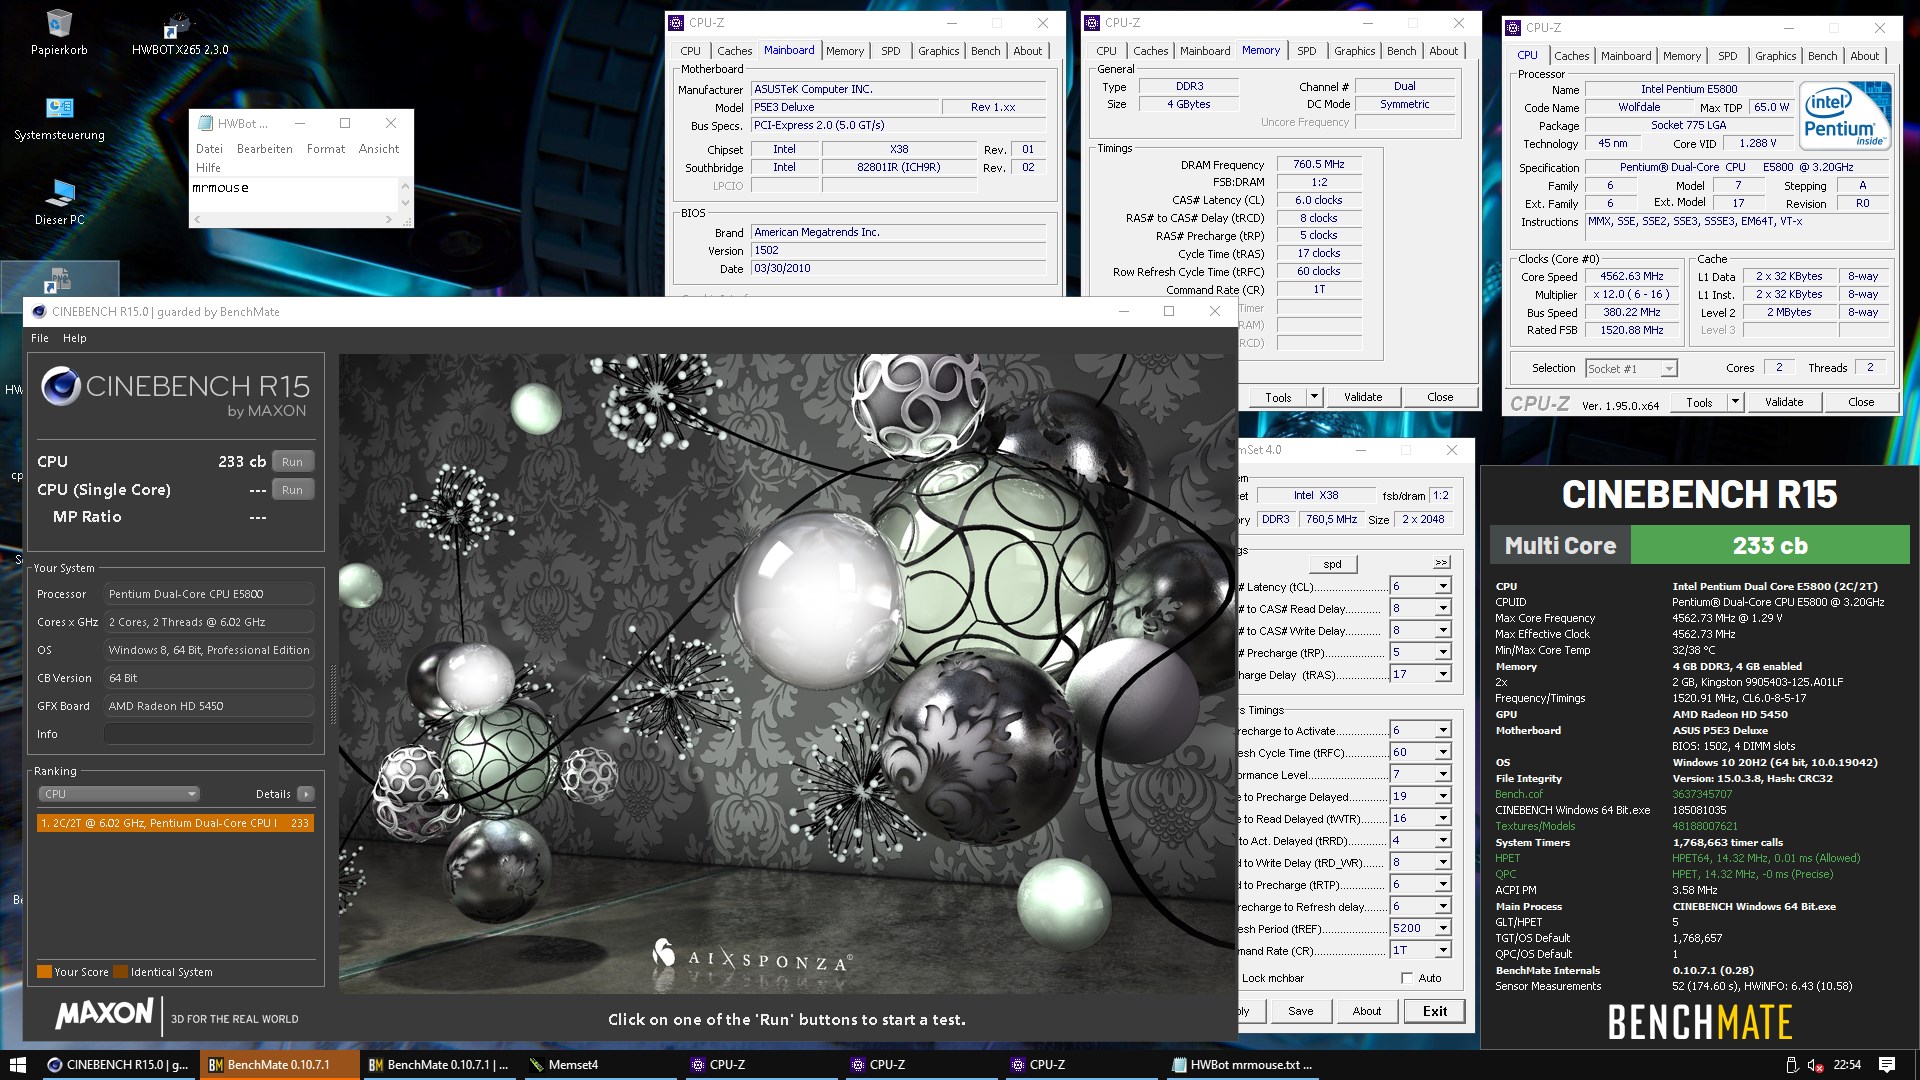Switch to CINEBENCH R15.0 taskbar item

118,1065
